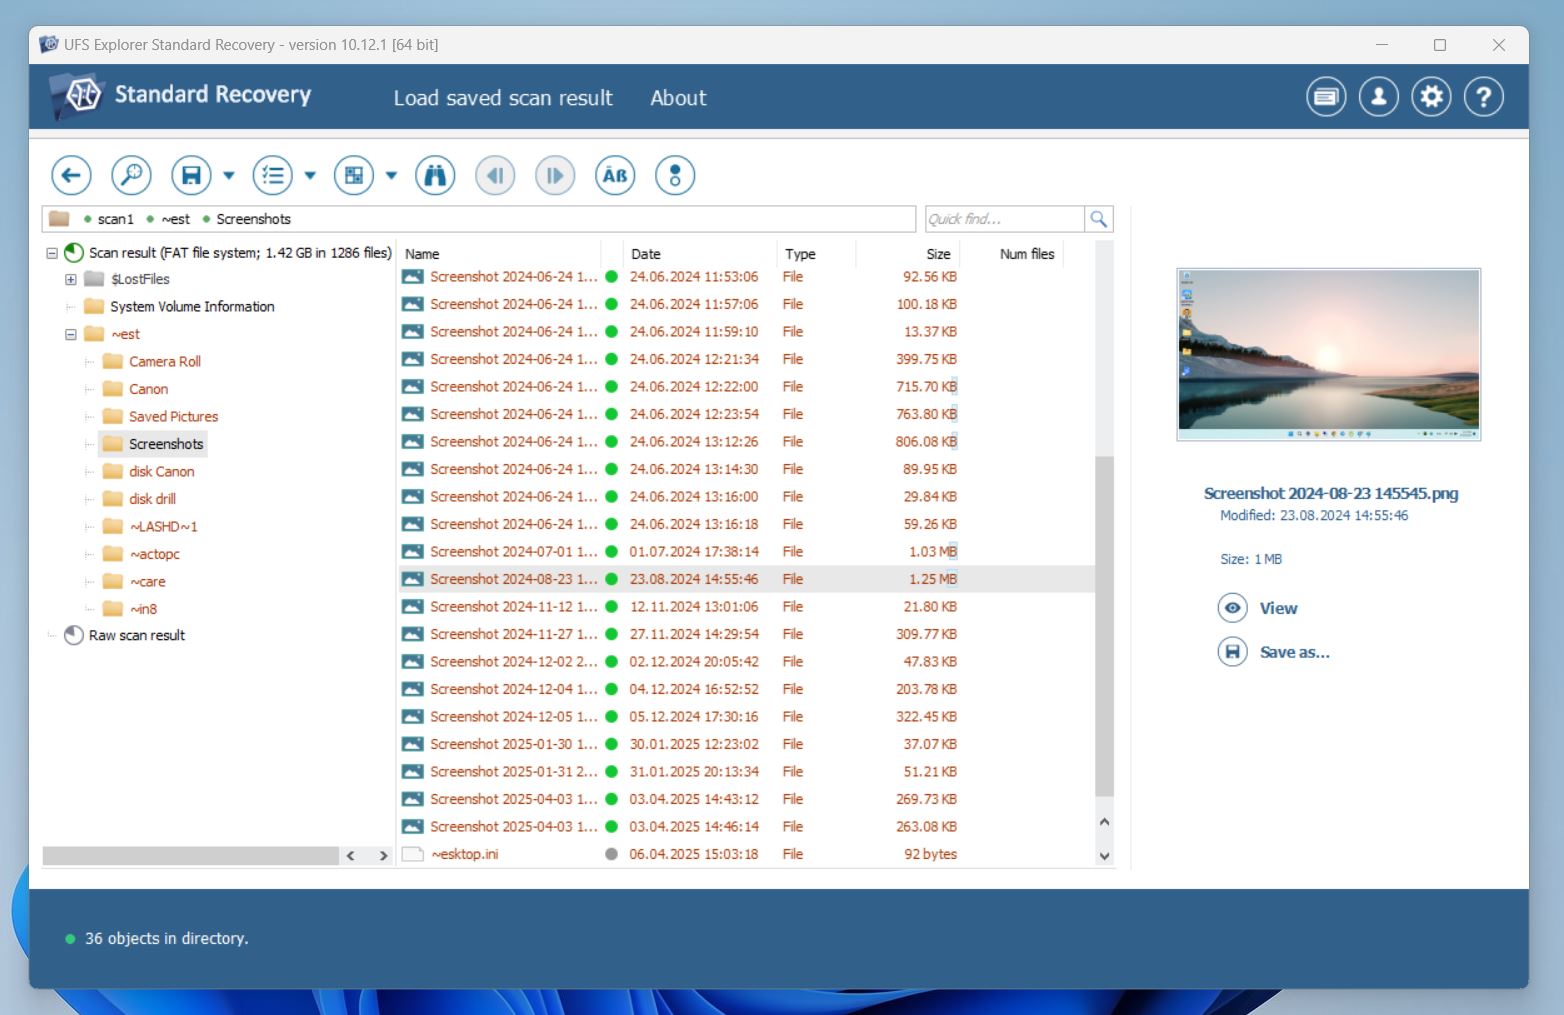Click the find next toolbar icon
The width and height of the screenshot is (1564, 1015).
(x=555, y=176)
